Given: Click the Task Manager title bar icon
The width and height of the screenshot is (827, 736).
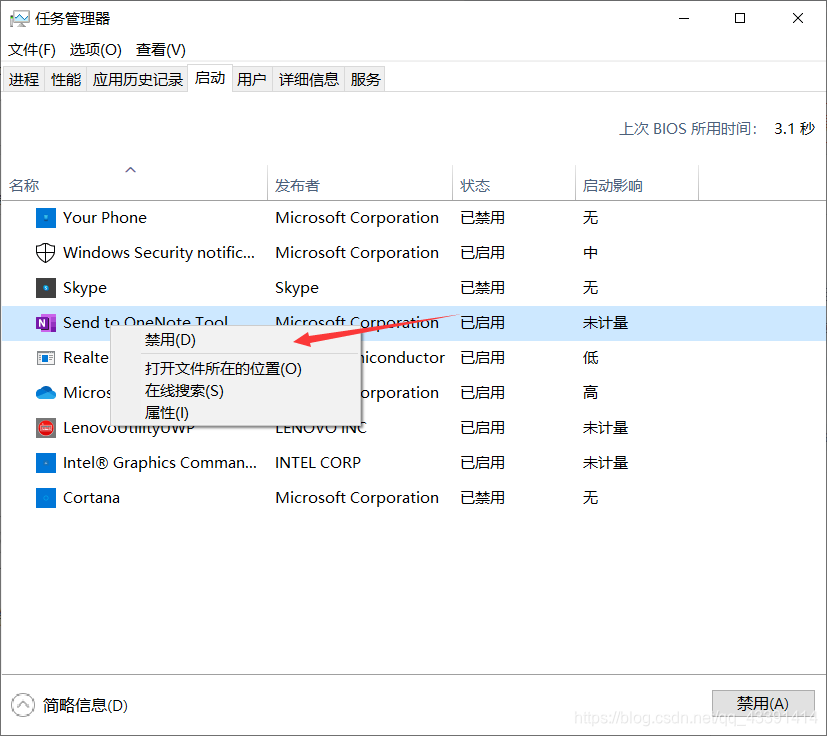Looking at the screenshot, I should pos(20,19).
